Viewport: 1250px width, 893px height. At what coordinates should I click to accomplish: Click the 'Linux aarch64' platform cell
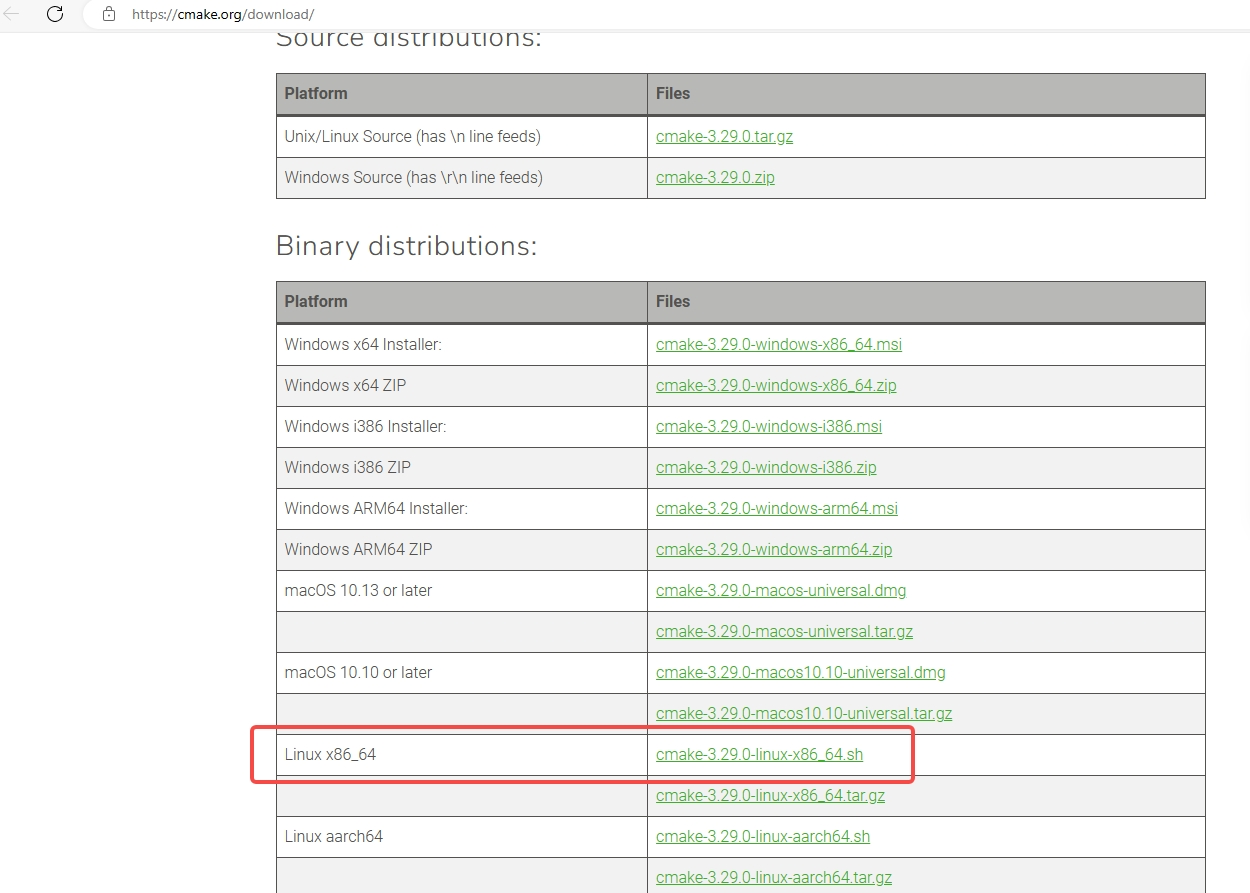tap(462, 836)
